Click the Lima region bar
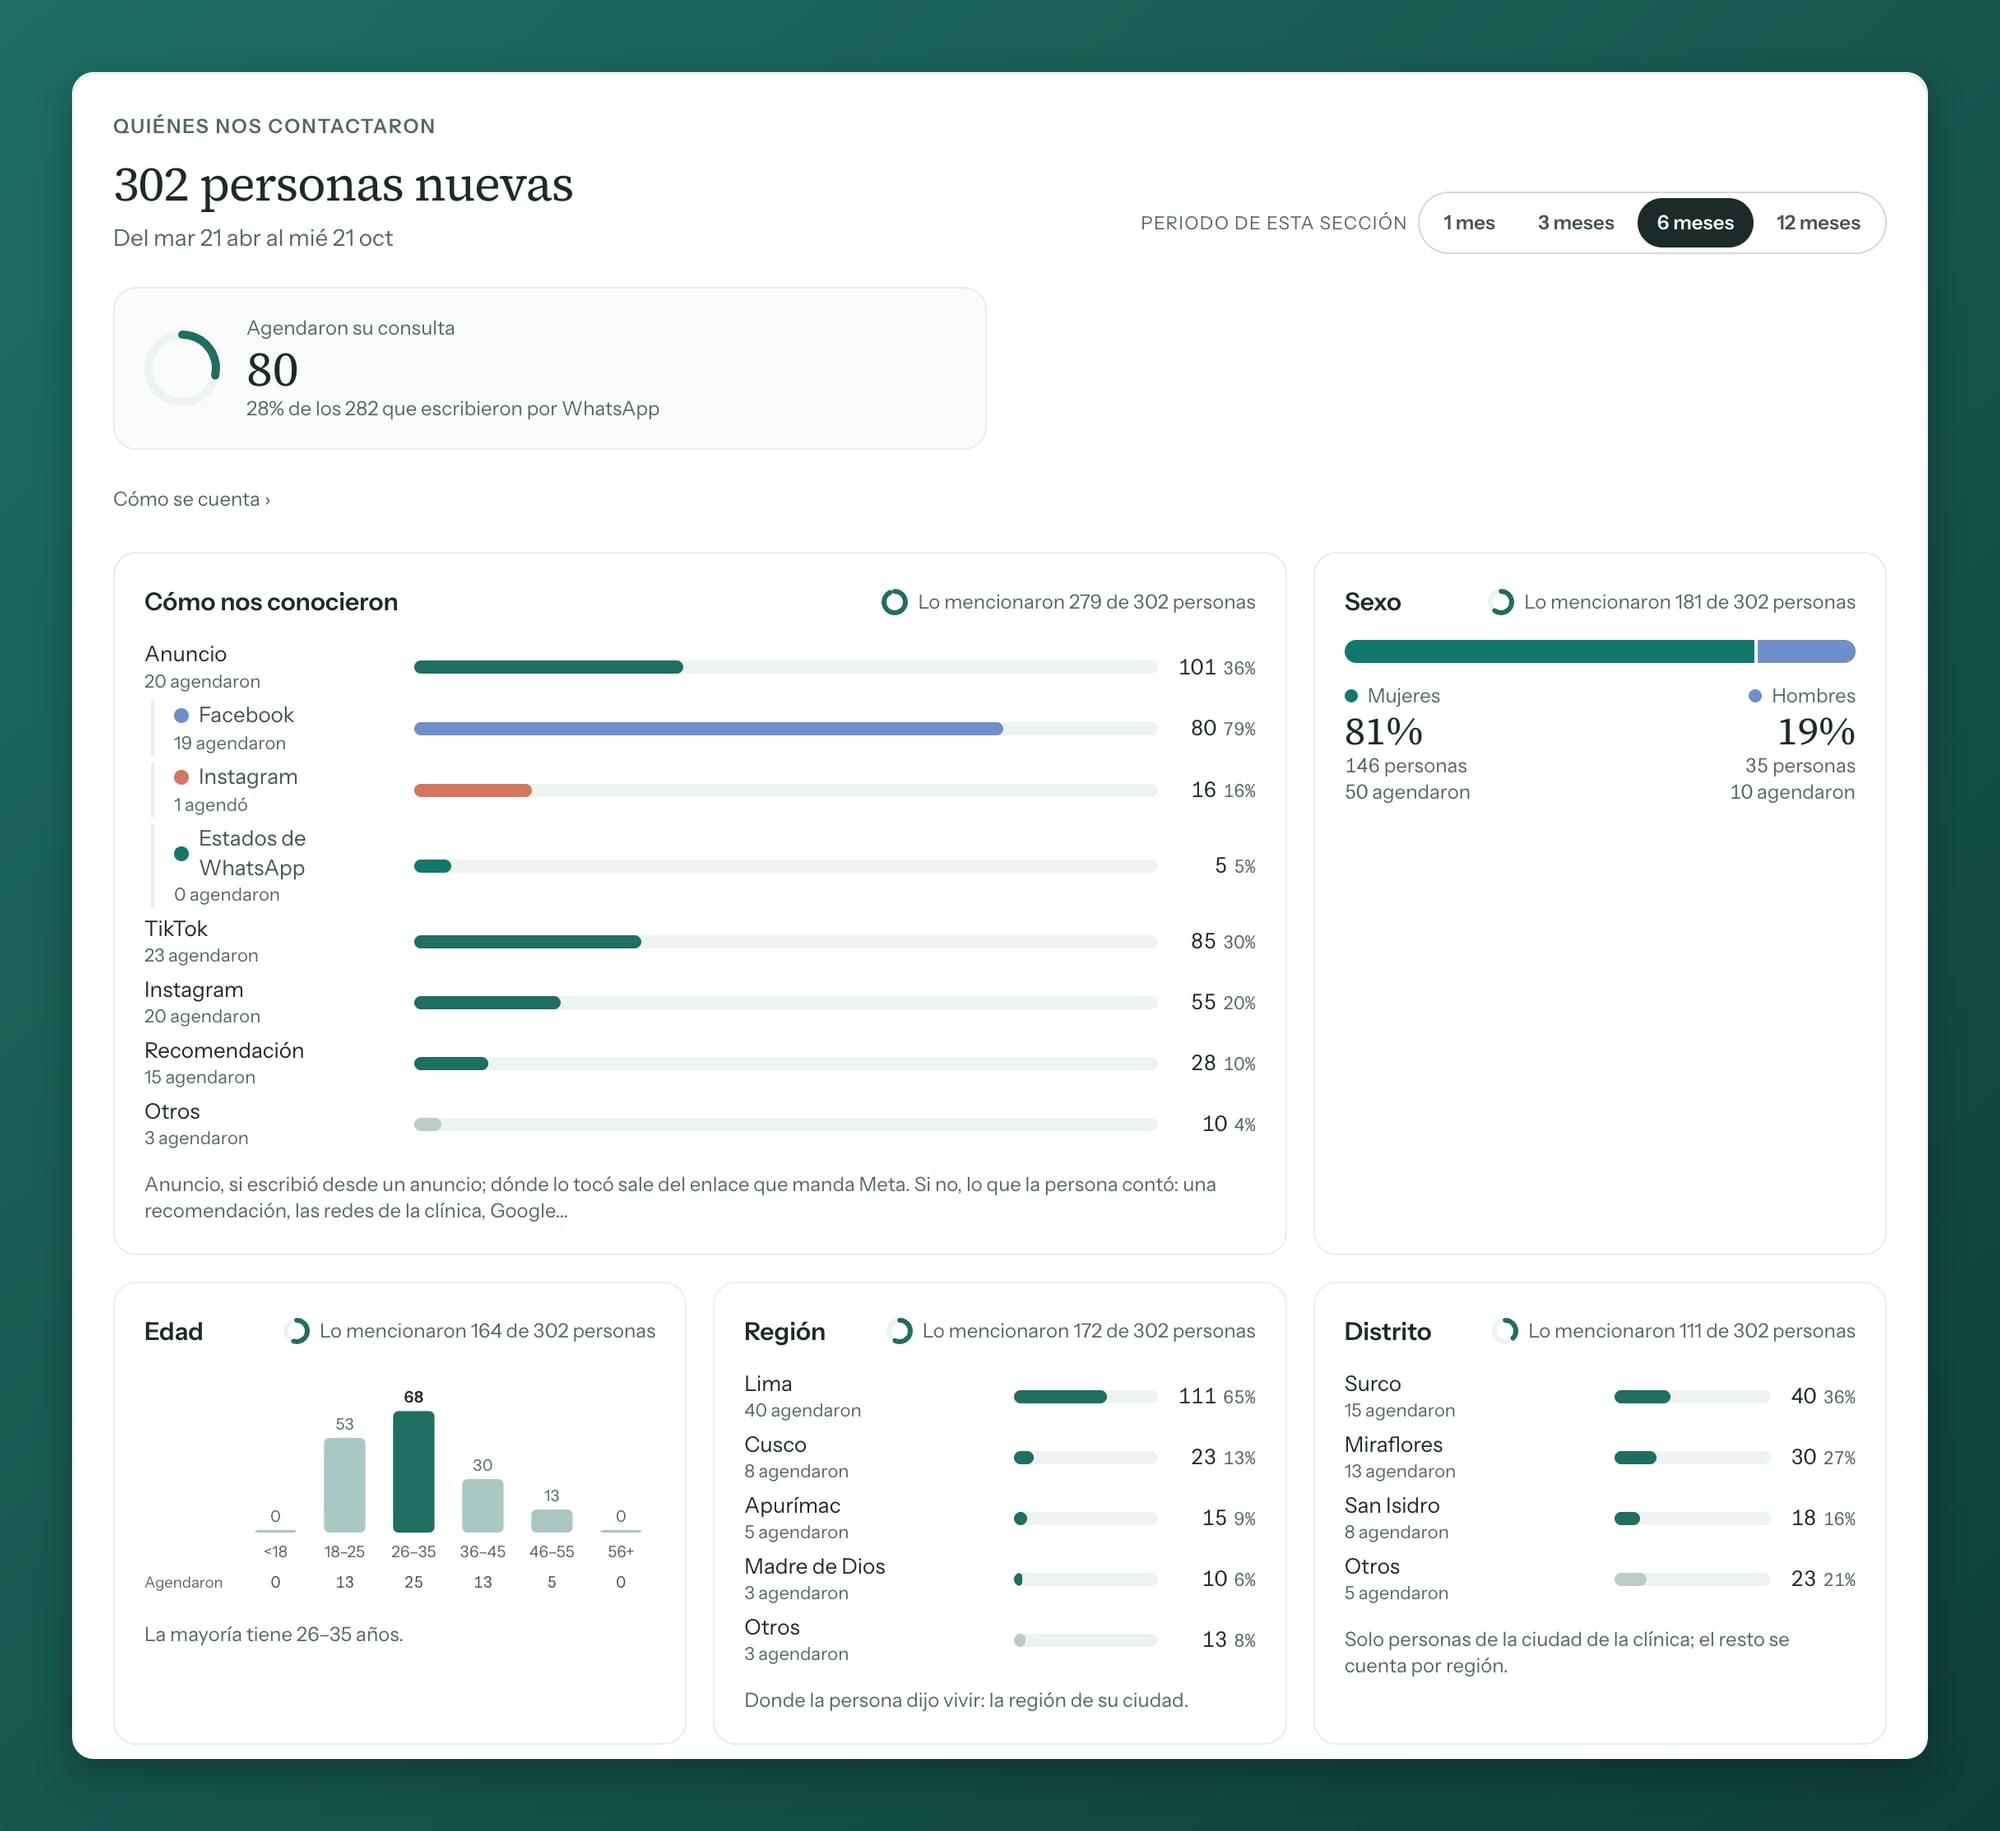2000x1831 pixels. click(x=1085, y=1397)
